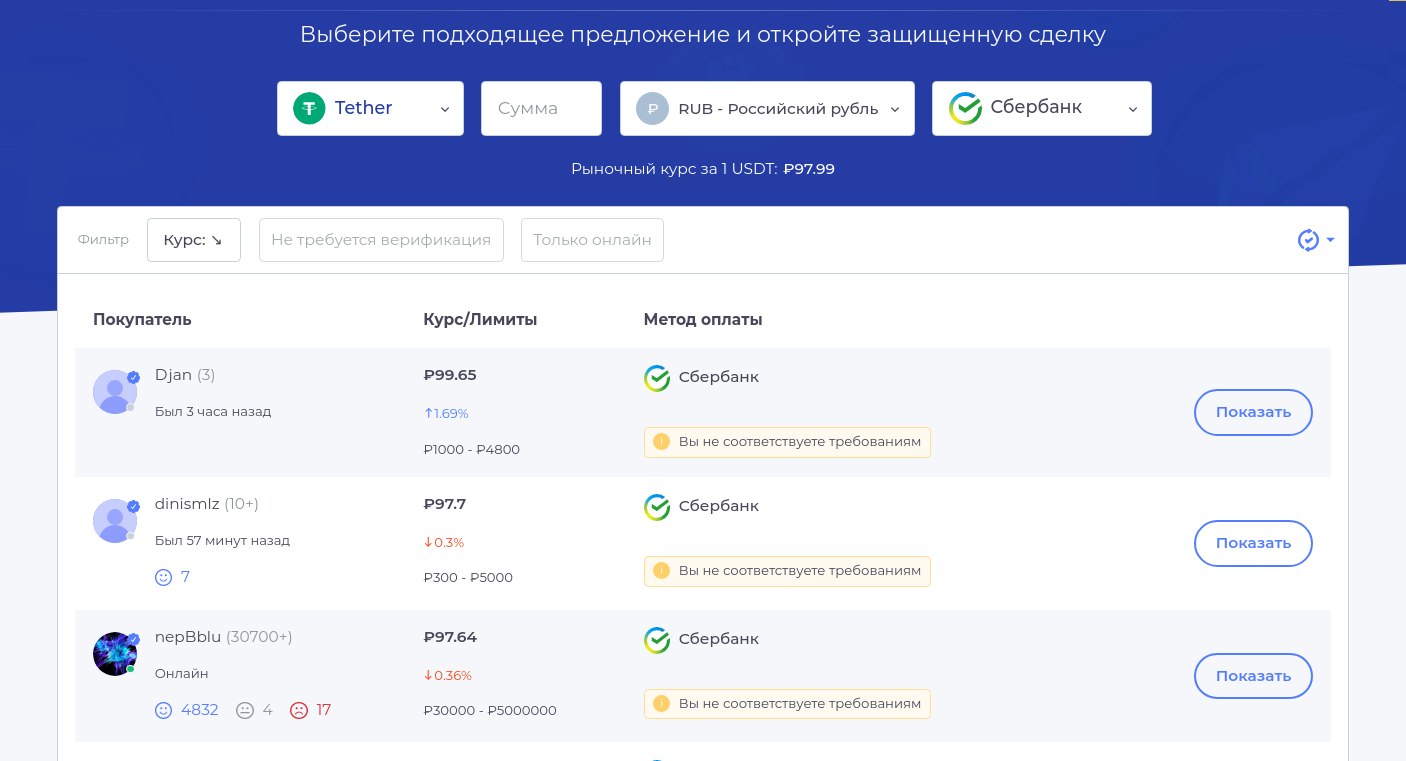Viewport: 1406px width, 761px height.
Task: Click the ₽97.64 rate in nepBblu's row
Action: [x=450, y=637]
